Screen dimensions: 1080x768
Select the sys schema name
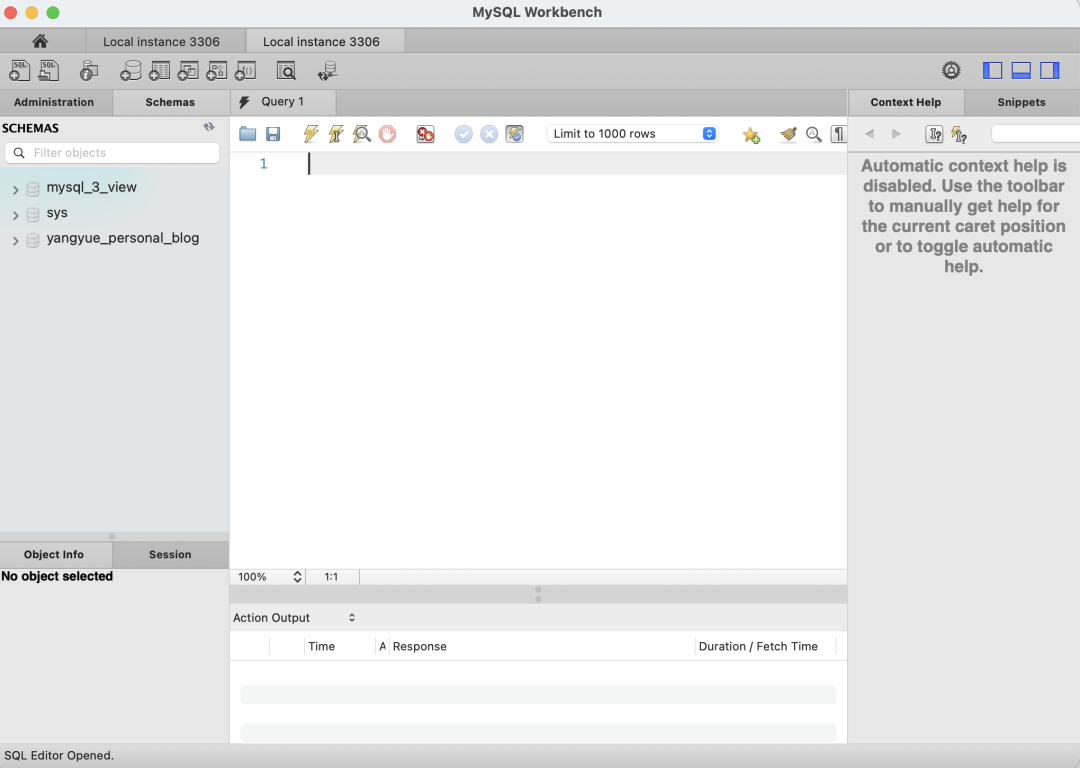click(57, 213)
